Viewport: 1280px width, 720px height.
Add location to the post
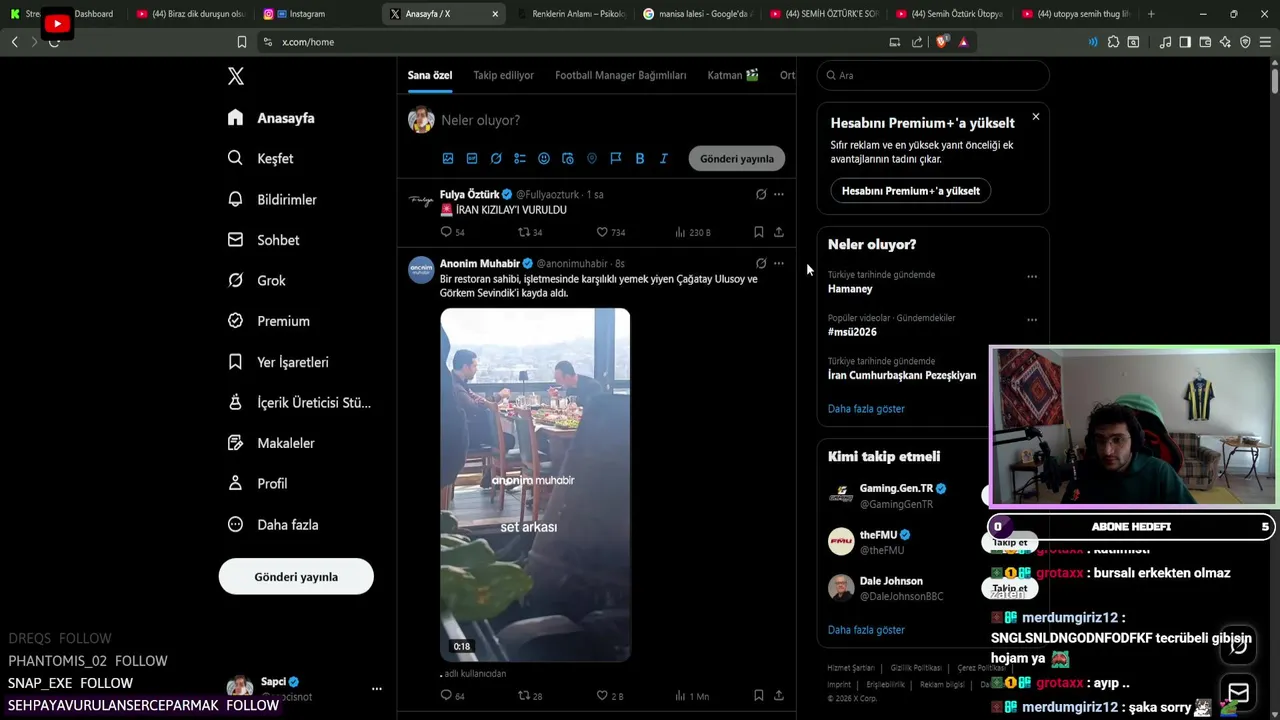tap(592, 158)
